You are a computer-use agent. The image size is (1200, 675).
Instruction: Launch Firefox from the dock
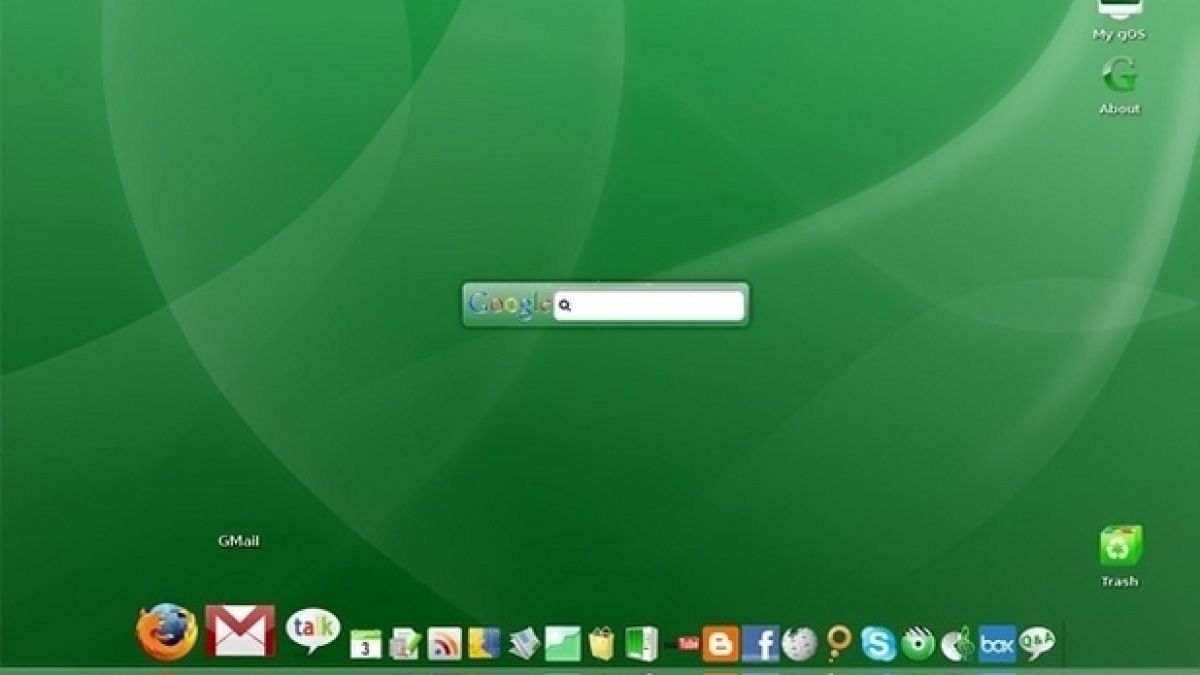pyautogui.click(x=167, y=632)
